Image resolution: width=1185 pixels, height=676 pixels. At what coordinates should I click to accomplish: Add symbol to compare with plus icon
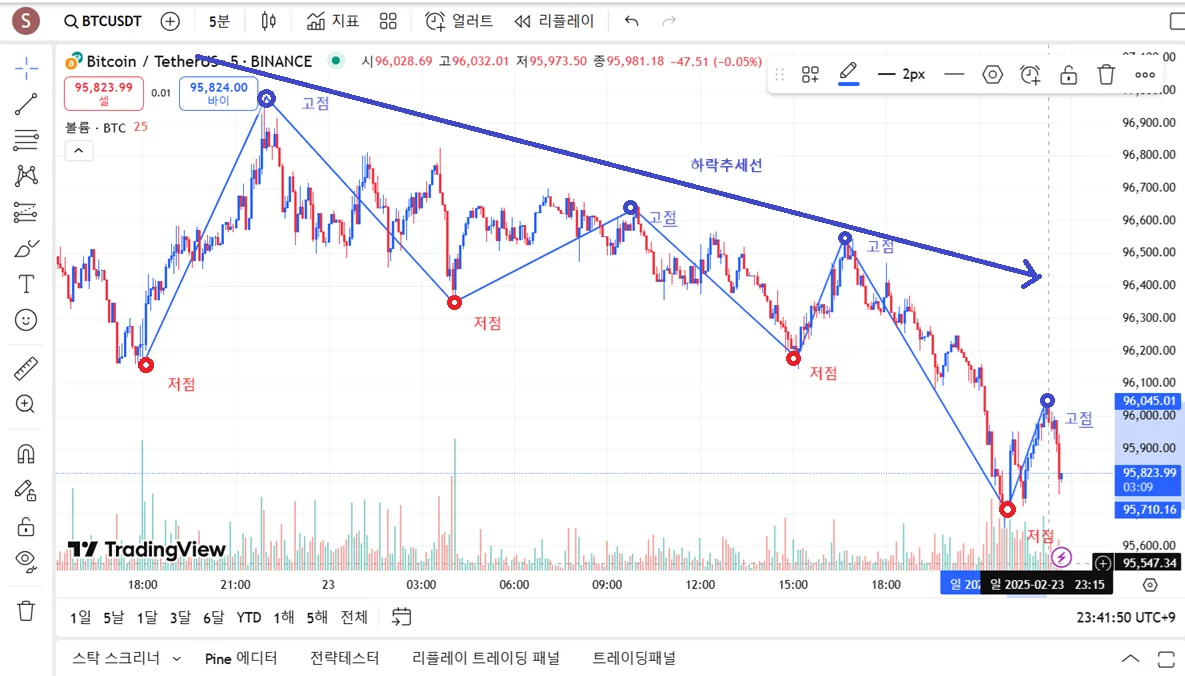pyautogui.click(x=170, y=21)
